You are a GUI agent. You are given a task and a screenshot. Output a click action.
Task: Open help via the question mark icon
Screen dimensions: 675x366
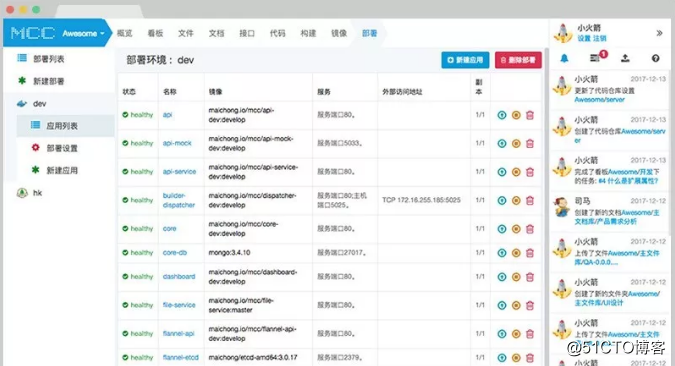coord(655,58)
